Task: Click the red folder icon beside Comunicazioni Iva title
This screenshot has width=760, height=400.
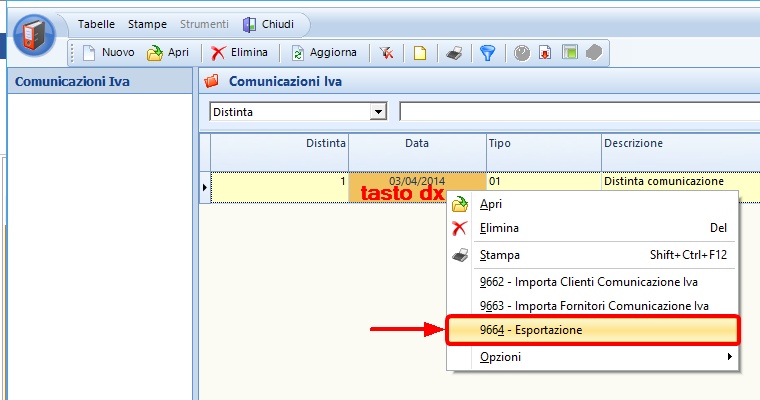Action: 212,81
